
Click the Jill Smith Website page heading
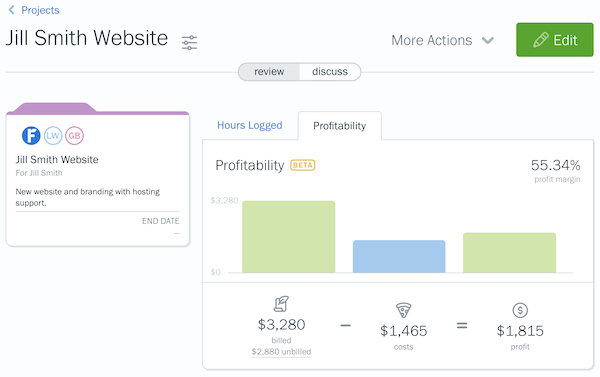tap(87, 38)
